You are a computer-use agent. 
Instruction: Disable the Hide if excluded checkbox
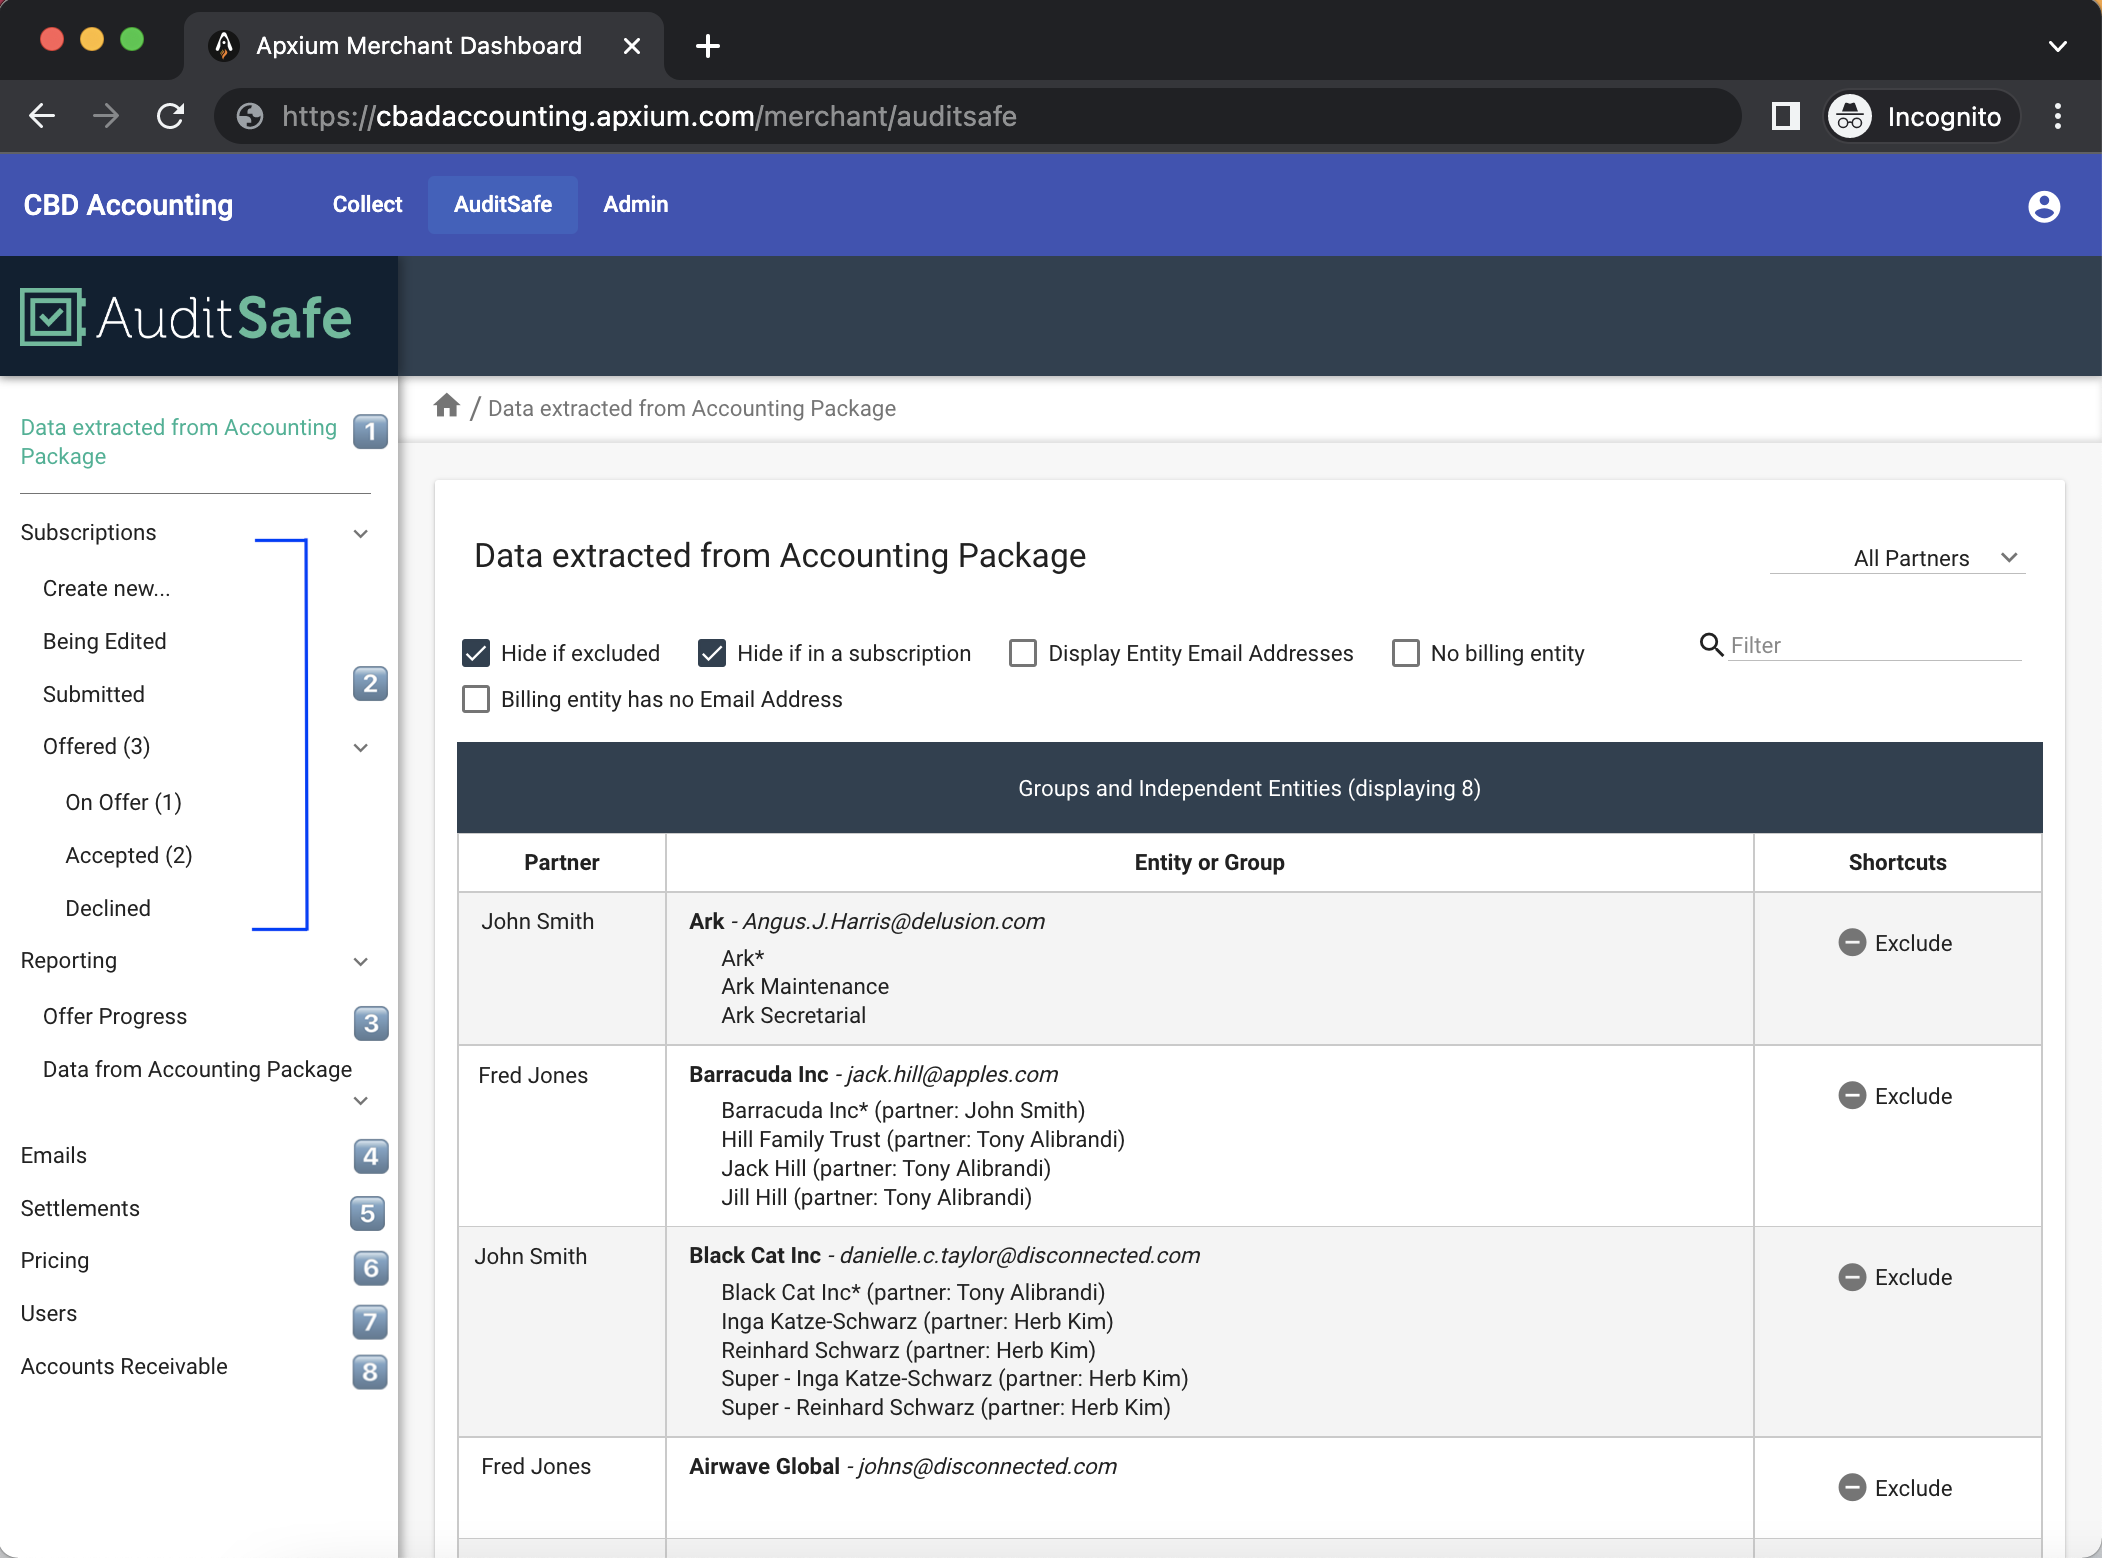pyautogui.click(x=475, y=652)
